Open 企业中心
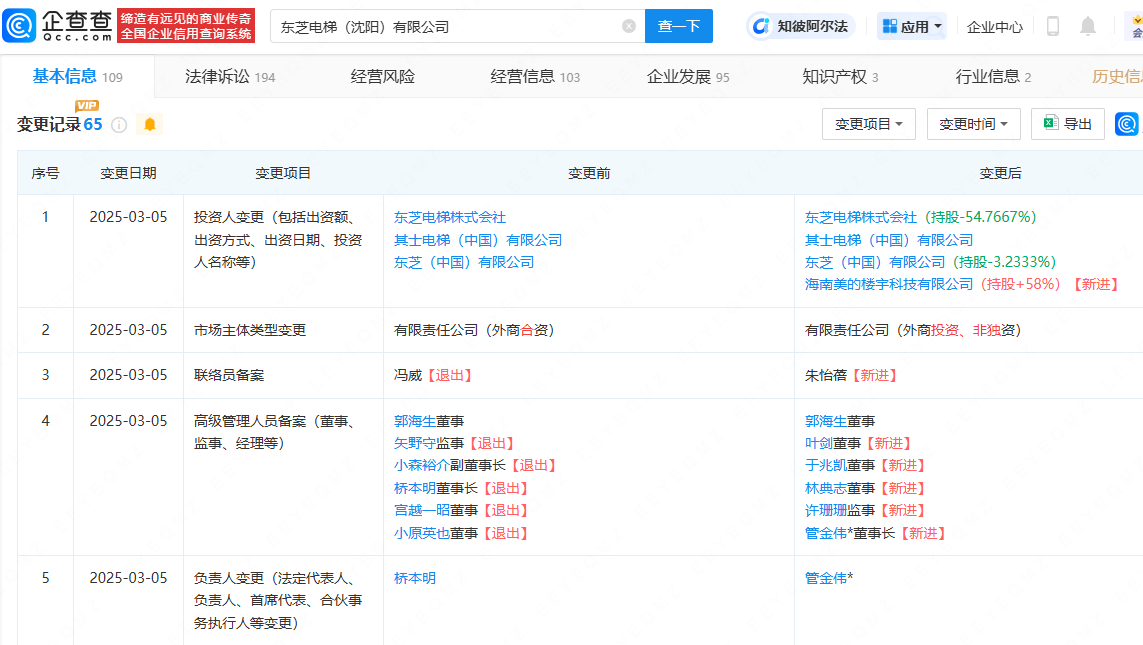Image resolution: width=1143 pixels, height=645 pixels. tap(994, 27)
